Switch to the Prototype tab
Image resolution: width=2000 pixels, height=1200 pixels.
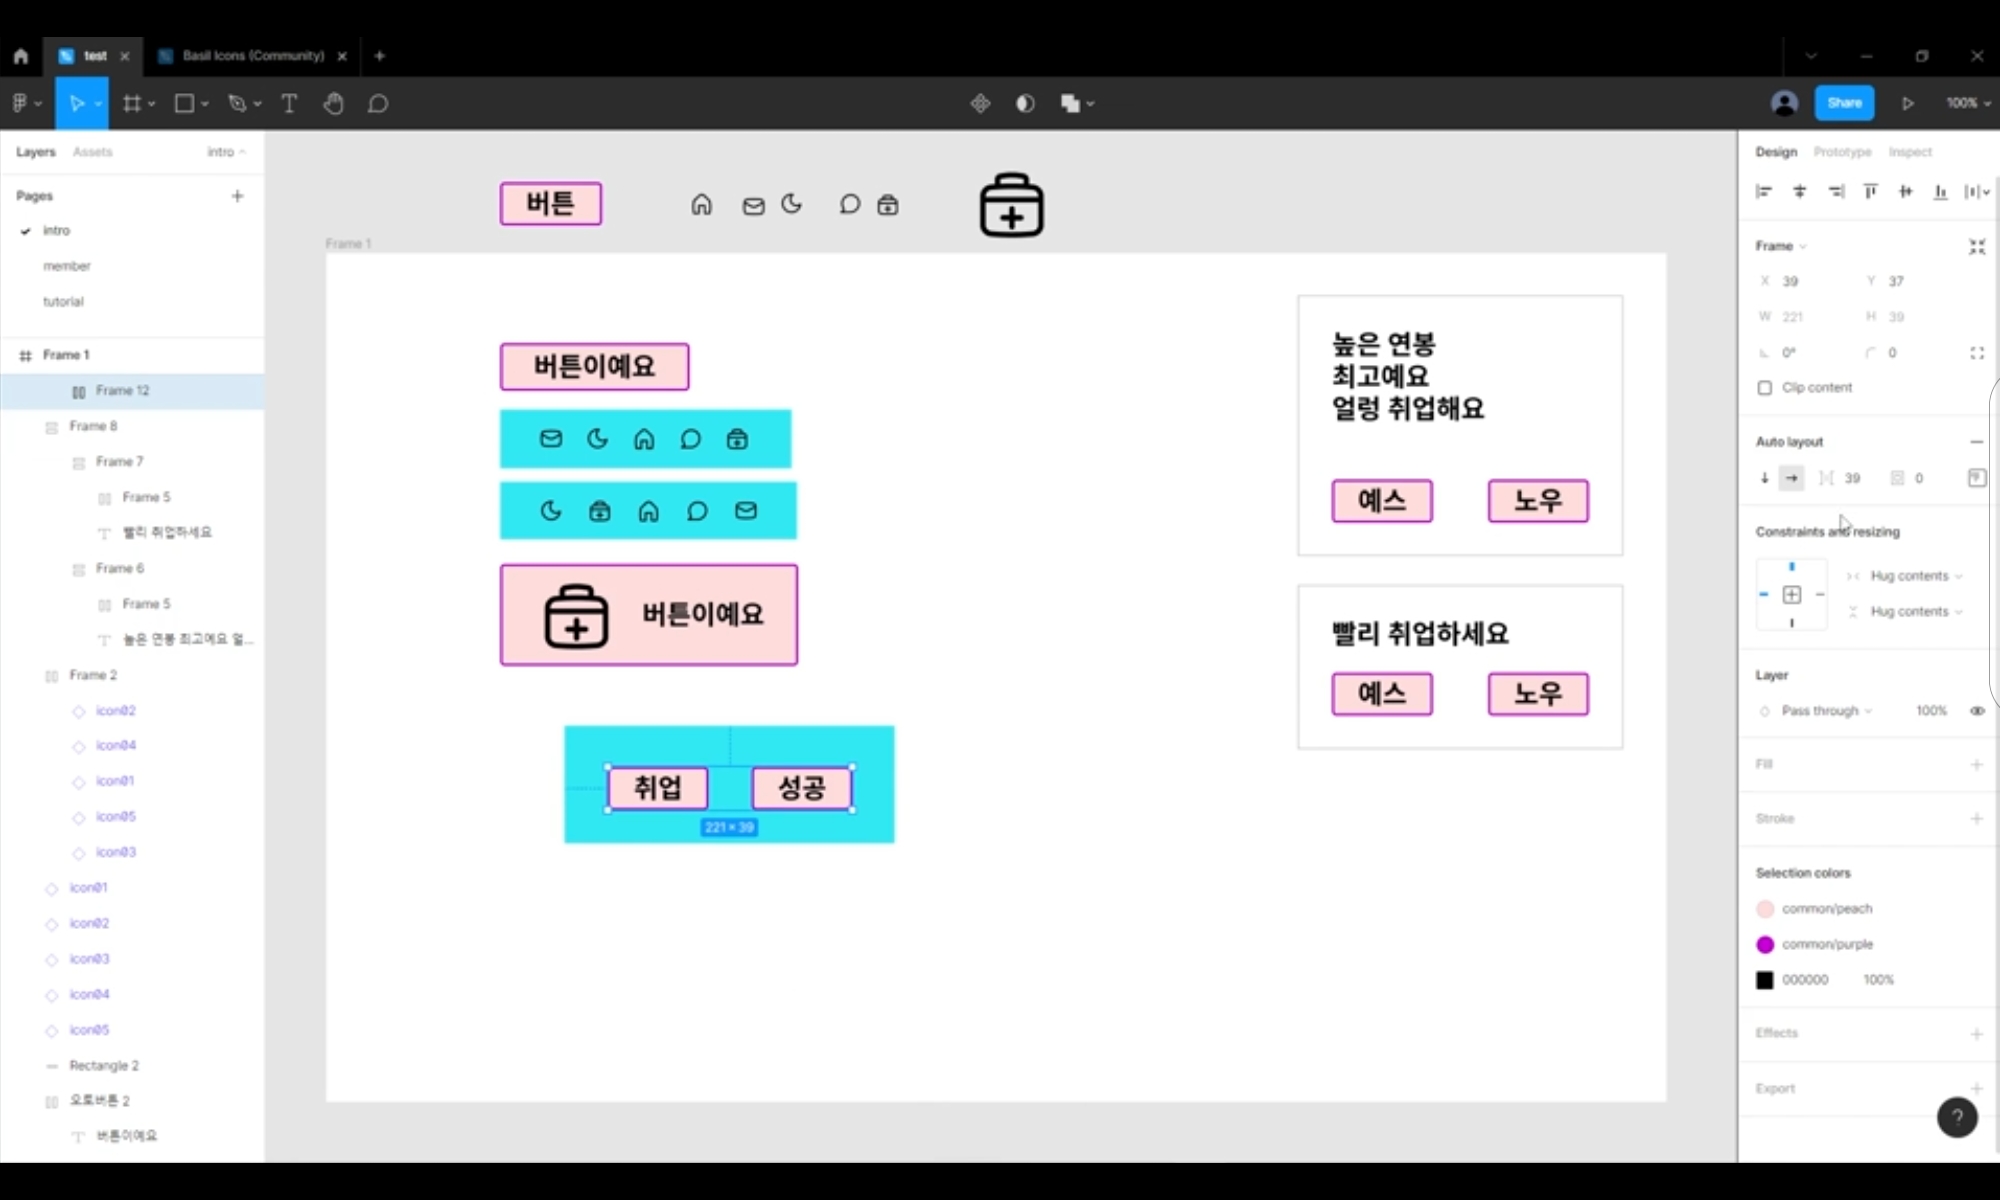1842,152
